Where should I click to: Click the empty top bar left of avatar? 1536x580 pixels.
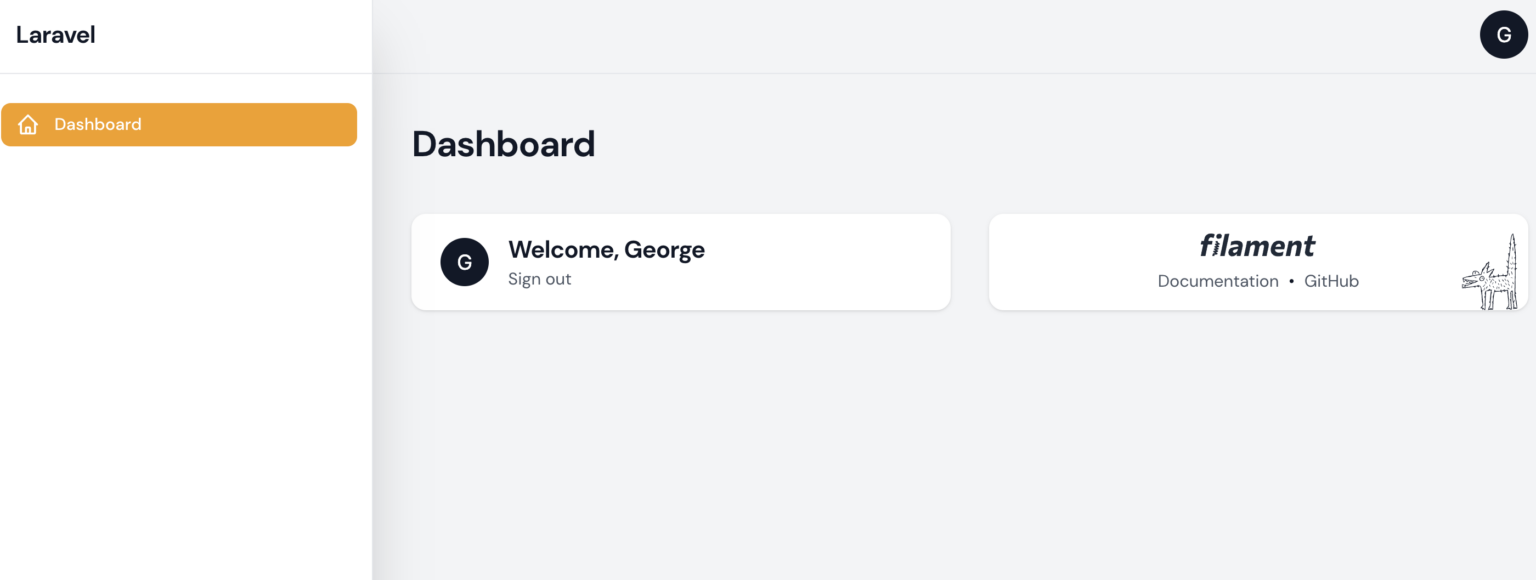point(900,36)
